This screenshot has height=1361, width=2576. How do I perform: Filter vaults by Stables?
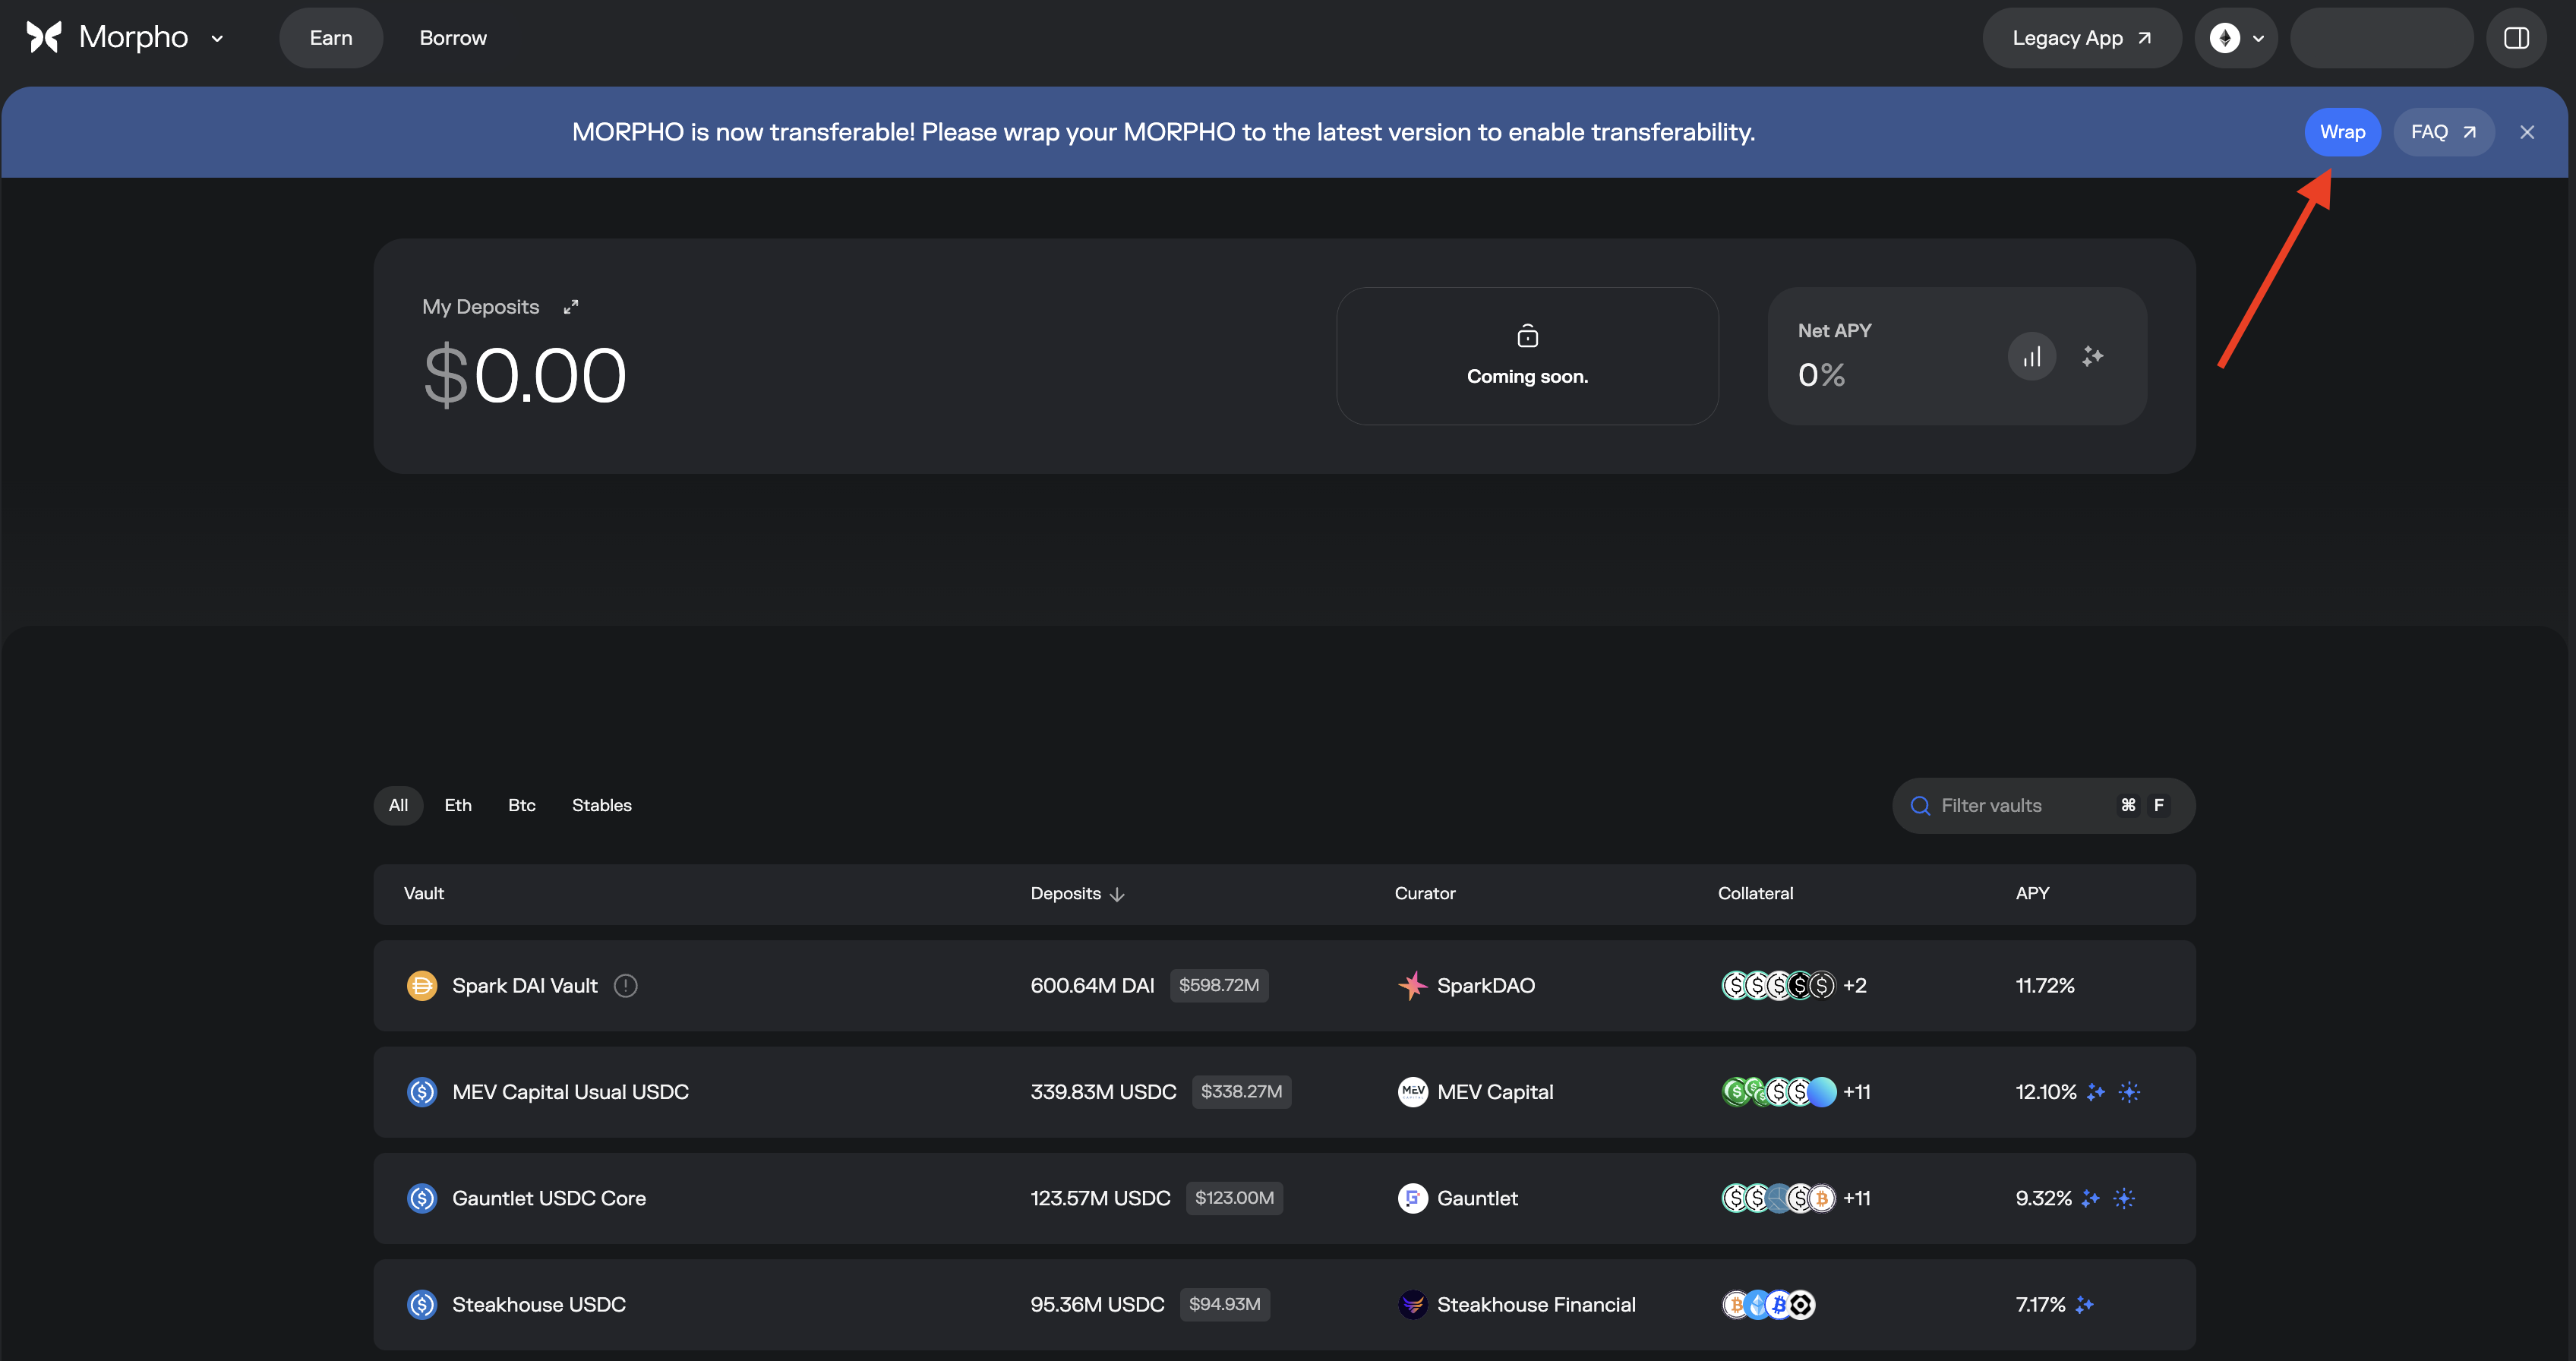(601, 806)
